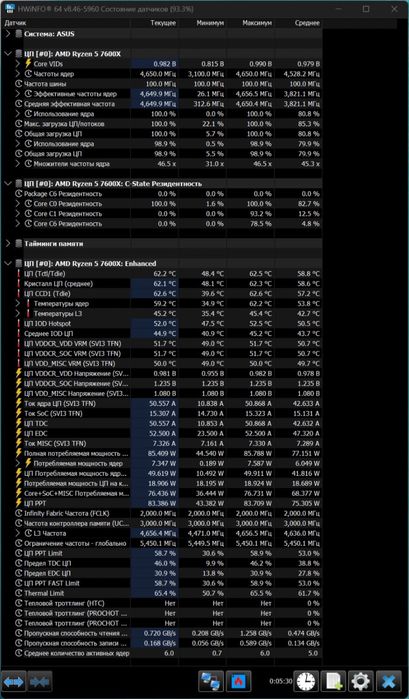Expand the Тайминги памяти section
Screen dimensions: 409x699
(x=8, y=244)
